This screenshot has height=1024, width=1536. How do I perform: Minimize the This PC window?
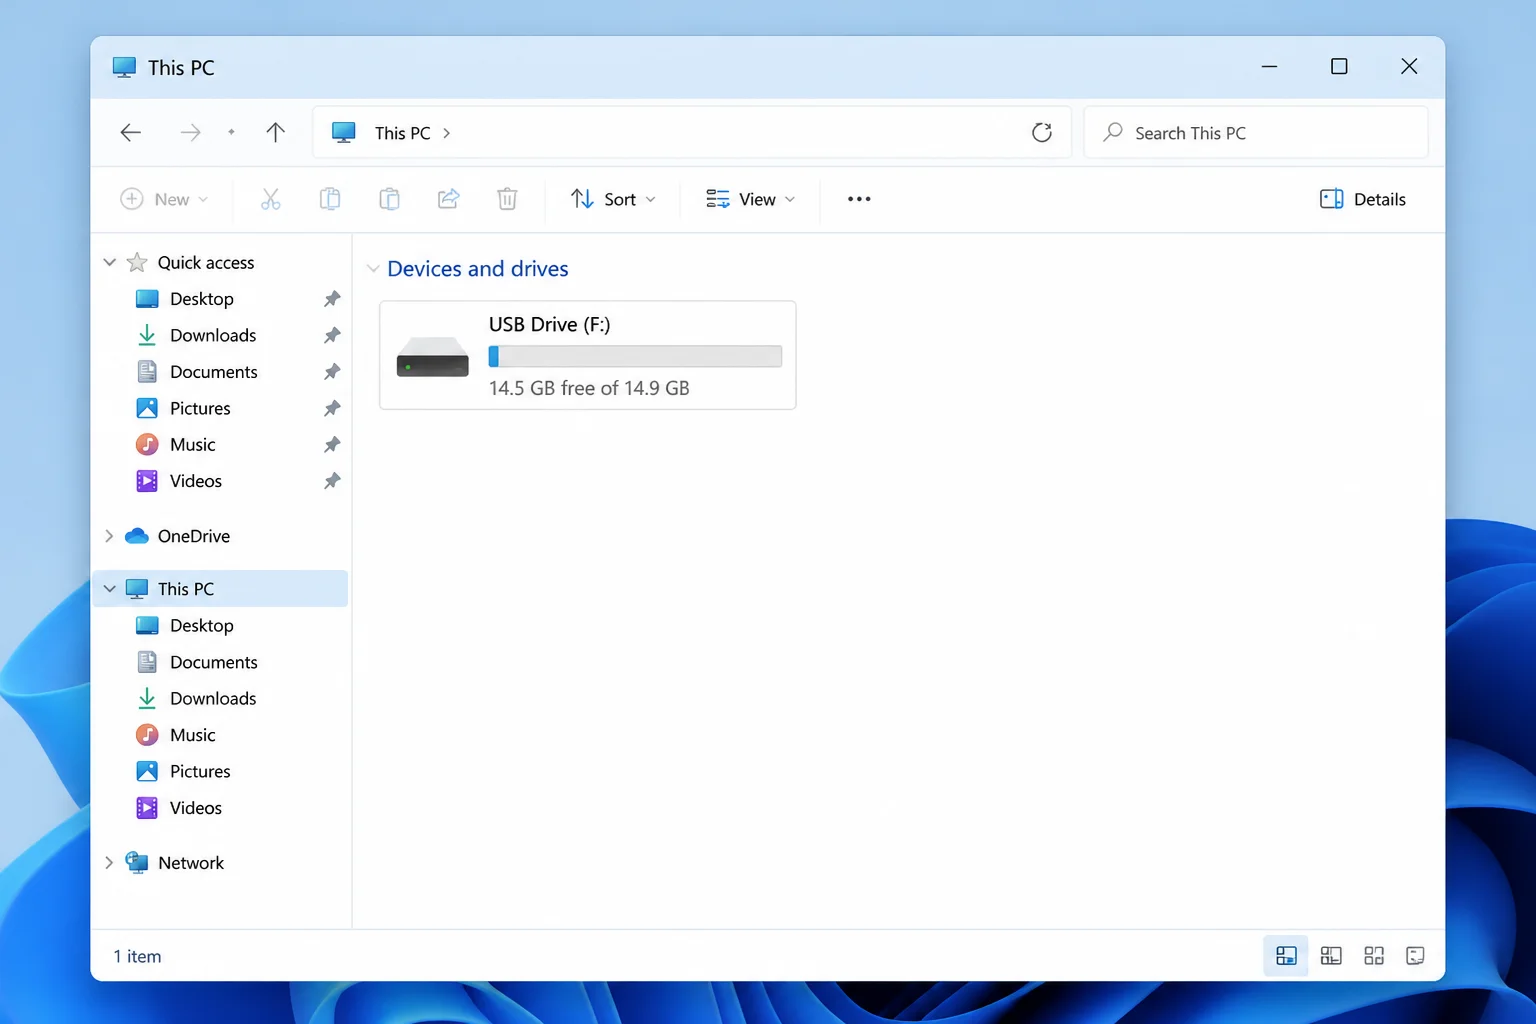coord(1269,66)
